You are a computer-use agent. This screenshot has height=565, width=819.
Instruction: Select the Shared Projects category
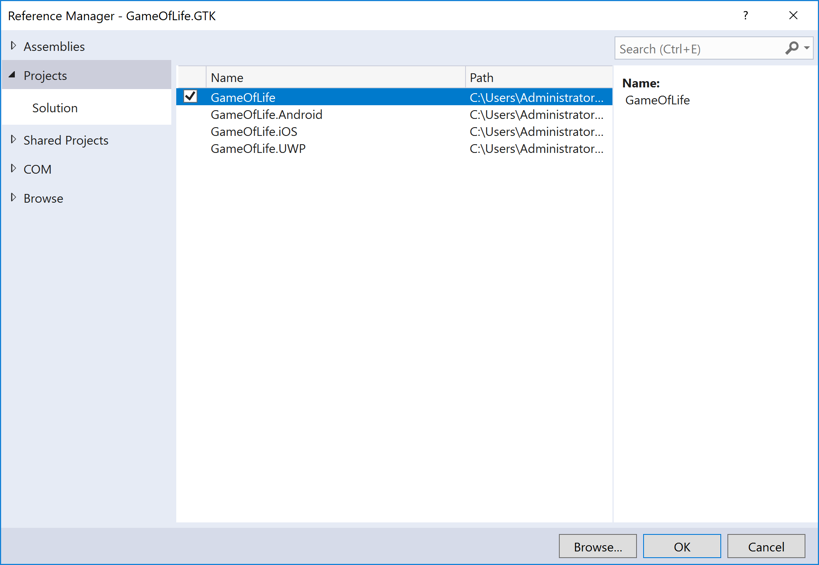(x=66, y=140)
